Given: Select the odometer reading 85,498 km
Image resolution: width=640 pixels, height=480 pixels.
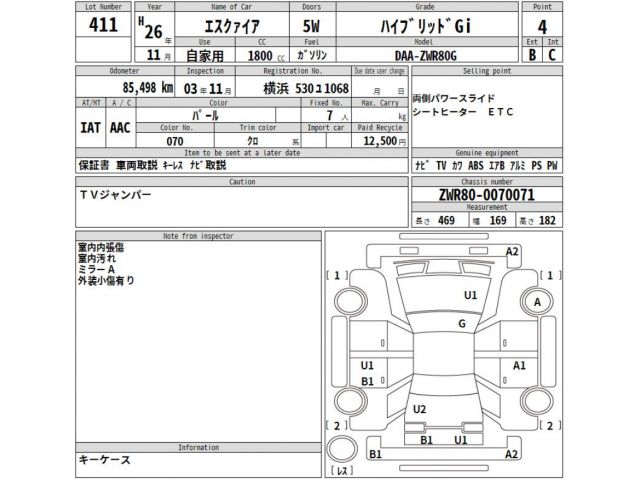Looking at the screenshot, I should point(148,87).
